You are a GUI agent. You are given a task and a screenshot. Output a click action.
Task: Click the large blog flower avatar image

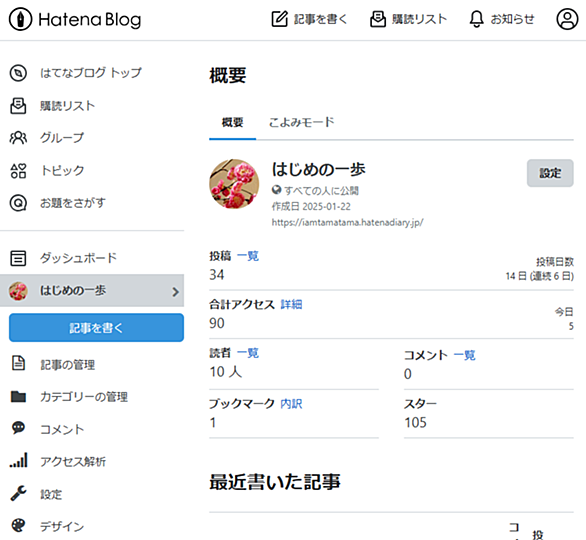point(234,184)
